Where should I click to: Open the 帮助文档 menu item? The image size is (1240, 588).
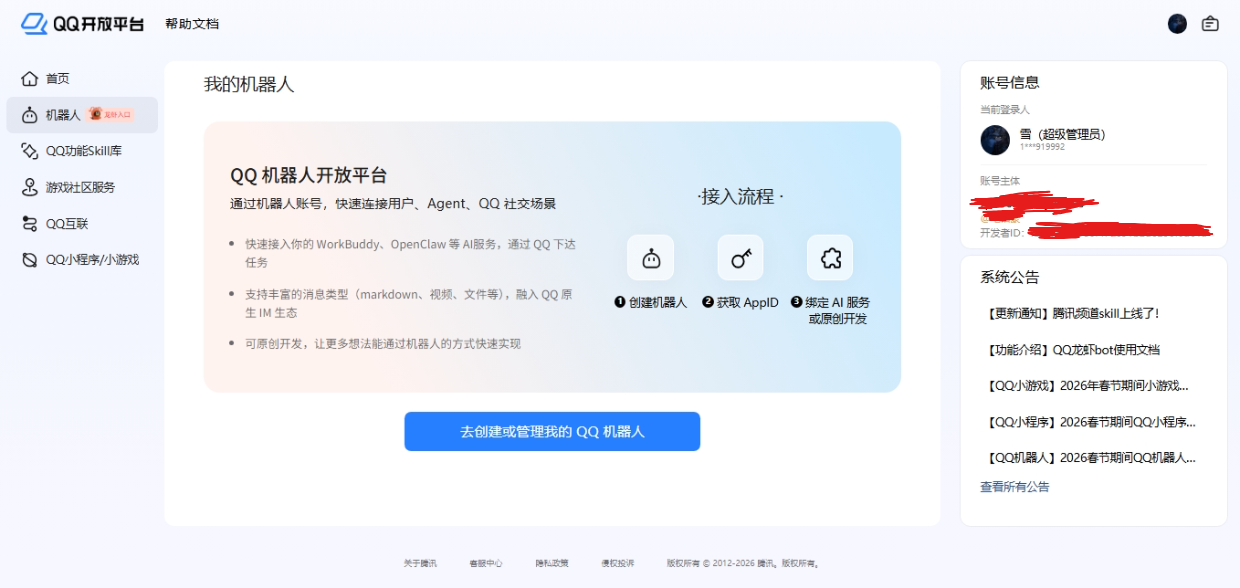192,24
